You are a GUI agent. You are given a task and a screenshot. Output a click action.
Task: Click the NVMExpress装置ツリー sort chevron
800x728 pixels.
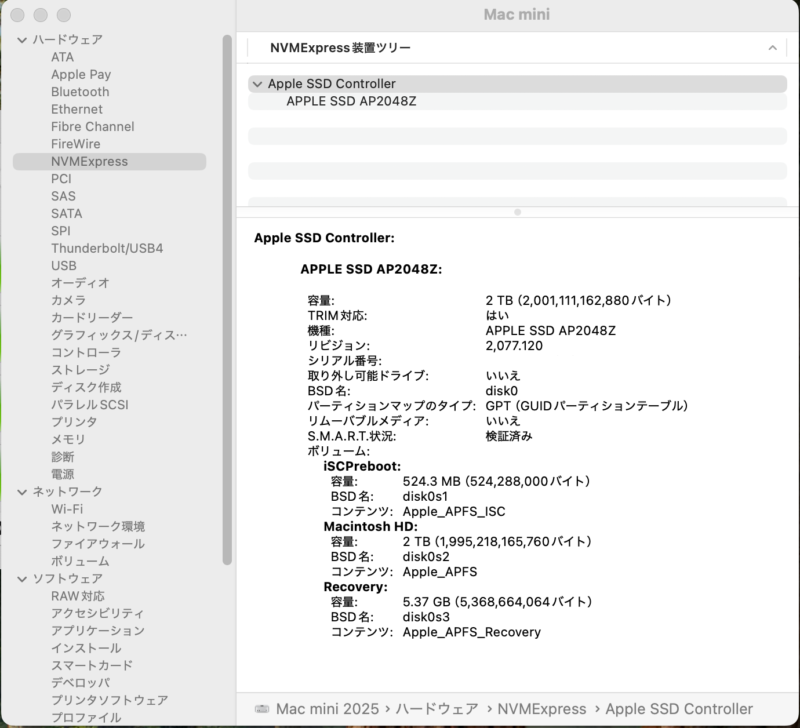point(772,48)
